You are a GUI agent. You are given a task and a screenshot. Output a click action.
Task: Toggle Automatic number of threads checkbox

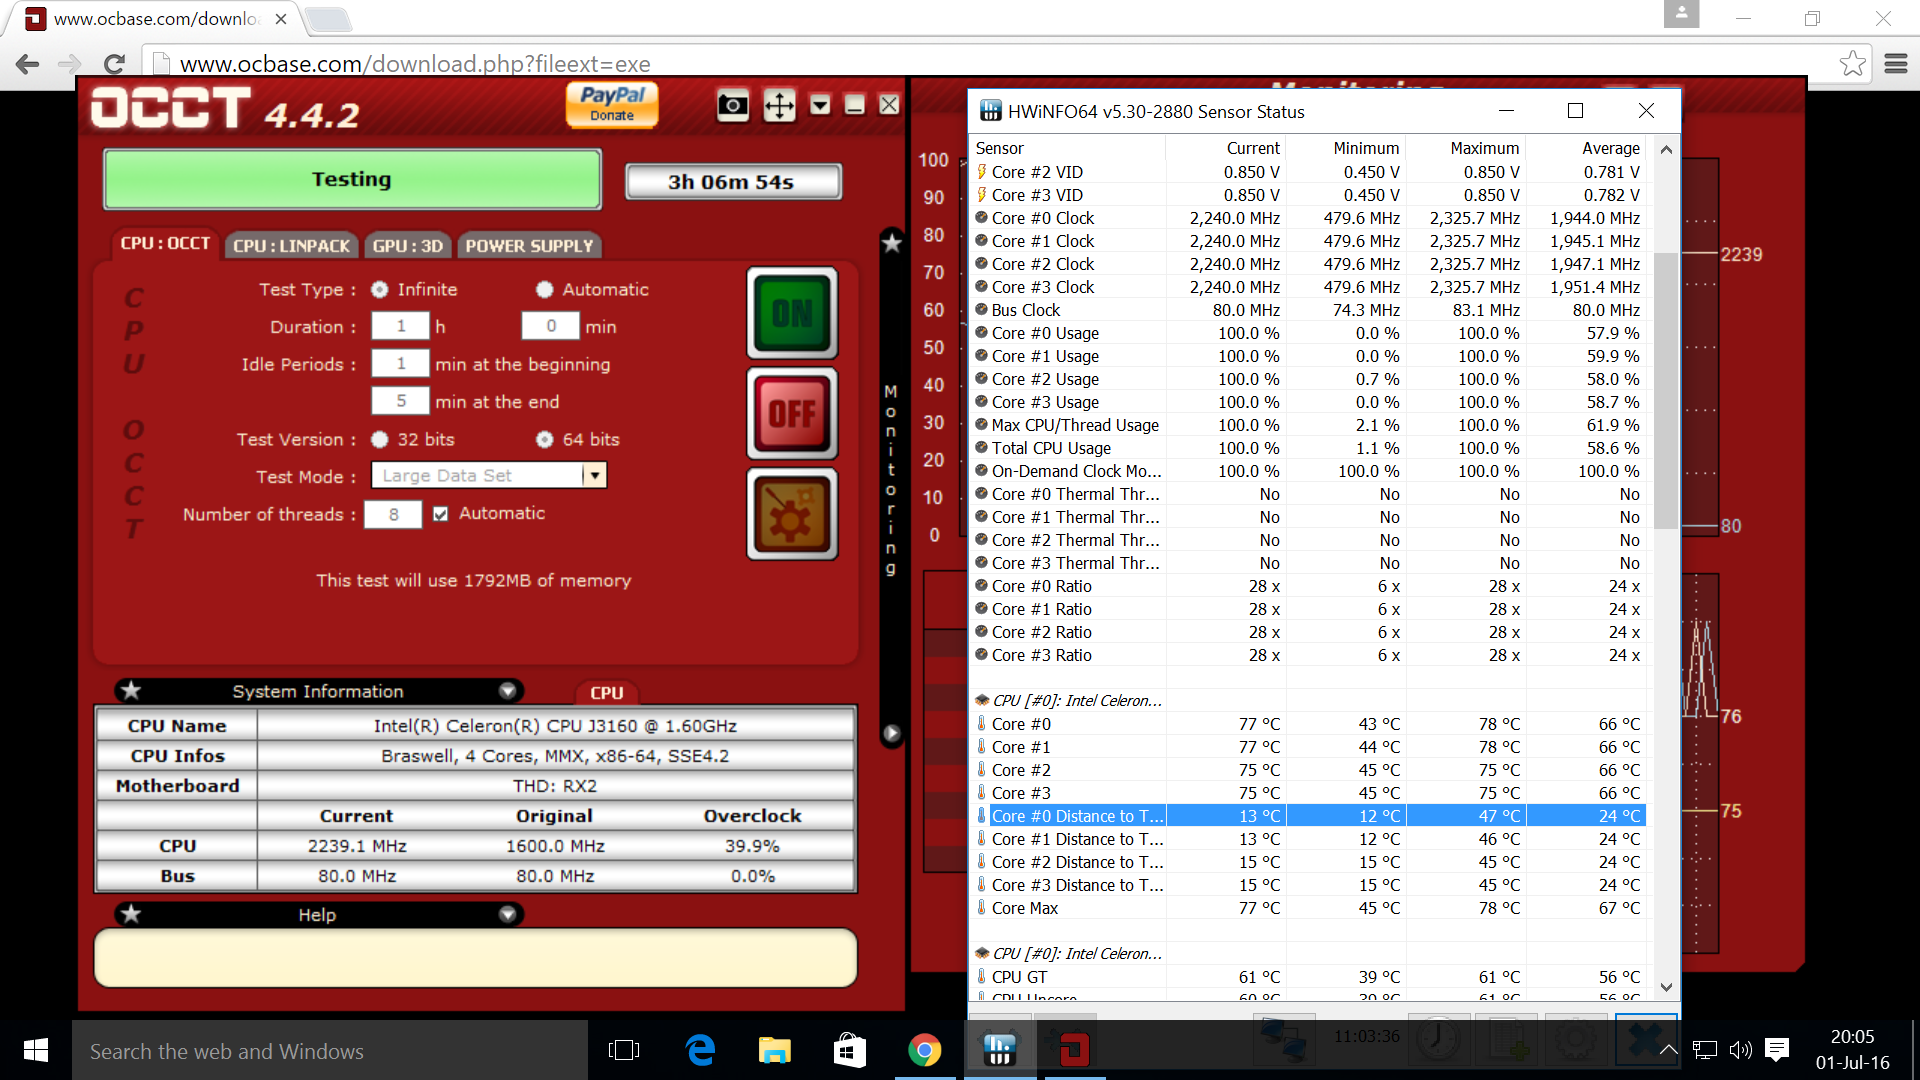[x=440, y=514]
